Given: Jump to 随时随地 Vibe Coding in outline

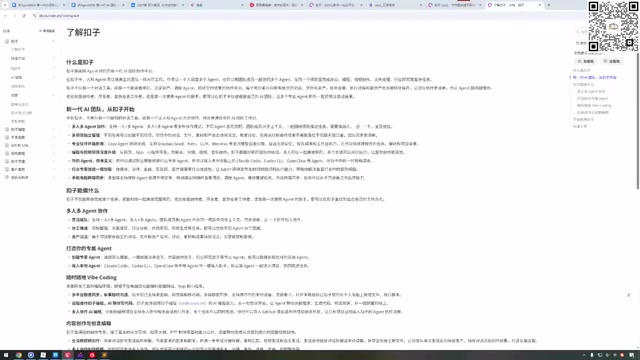Looking at the screenshot, I should click(x=594, y=105).
